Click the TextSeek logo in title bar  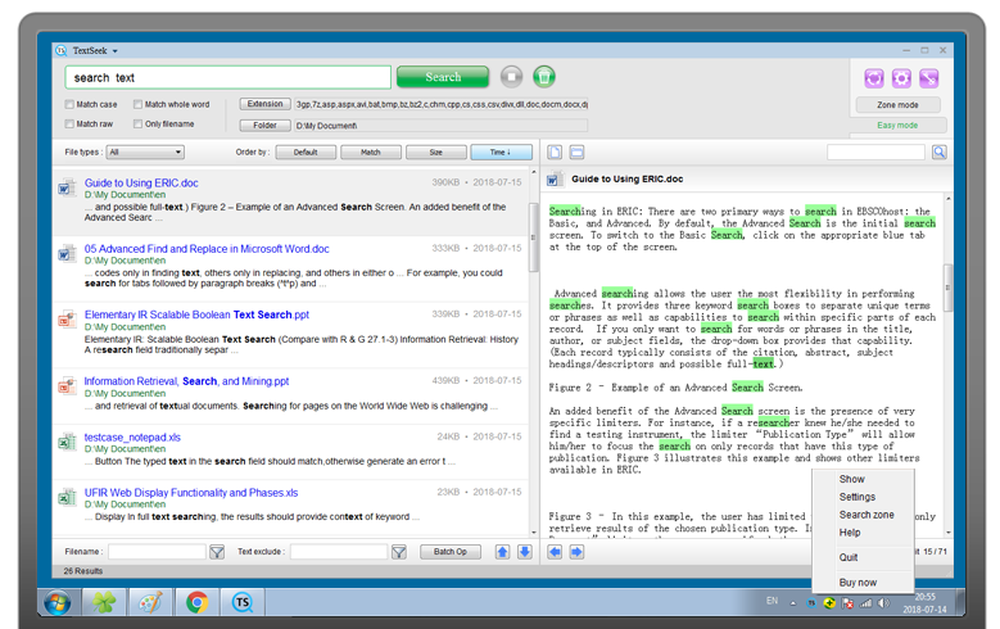61,50
